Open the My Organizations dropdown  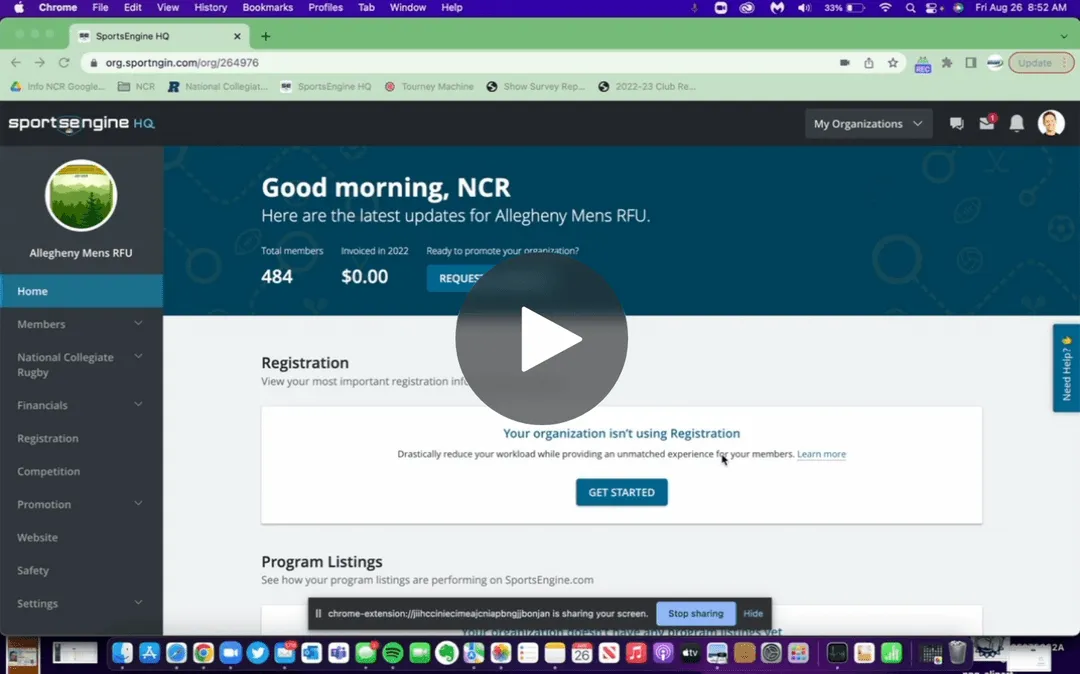pos(869,124)
